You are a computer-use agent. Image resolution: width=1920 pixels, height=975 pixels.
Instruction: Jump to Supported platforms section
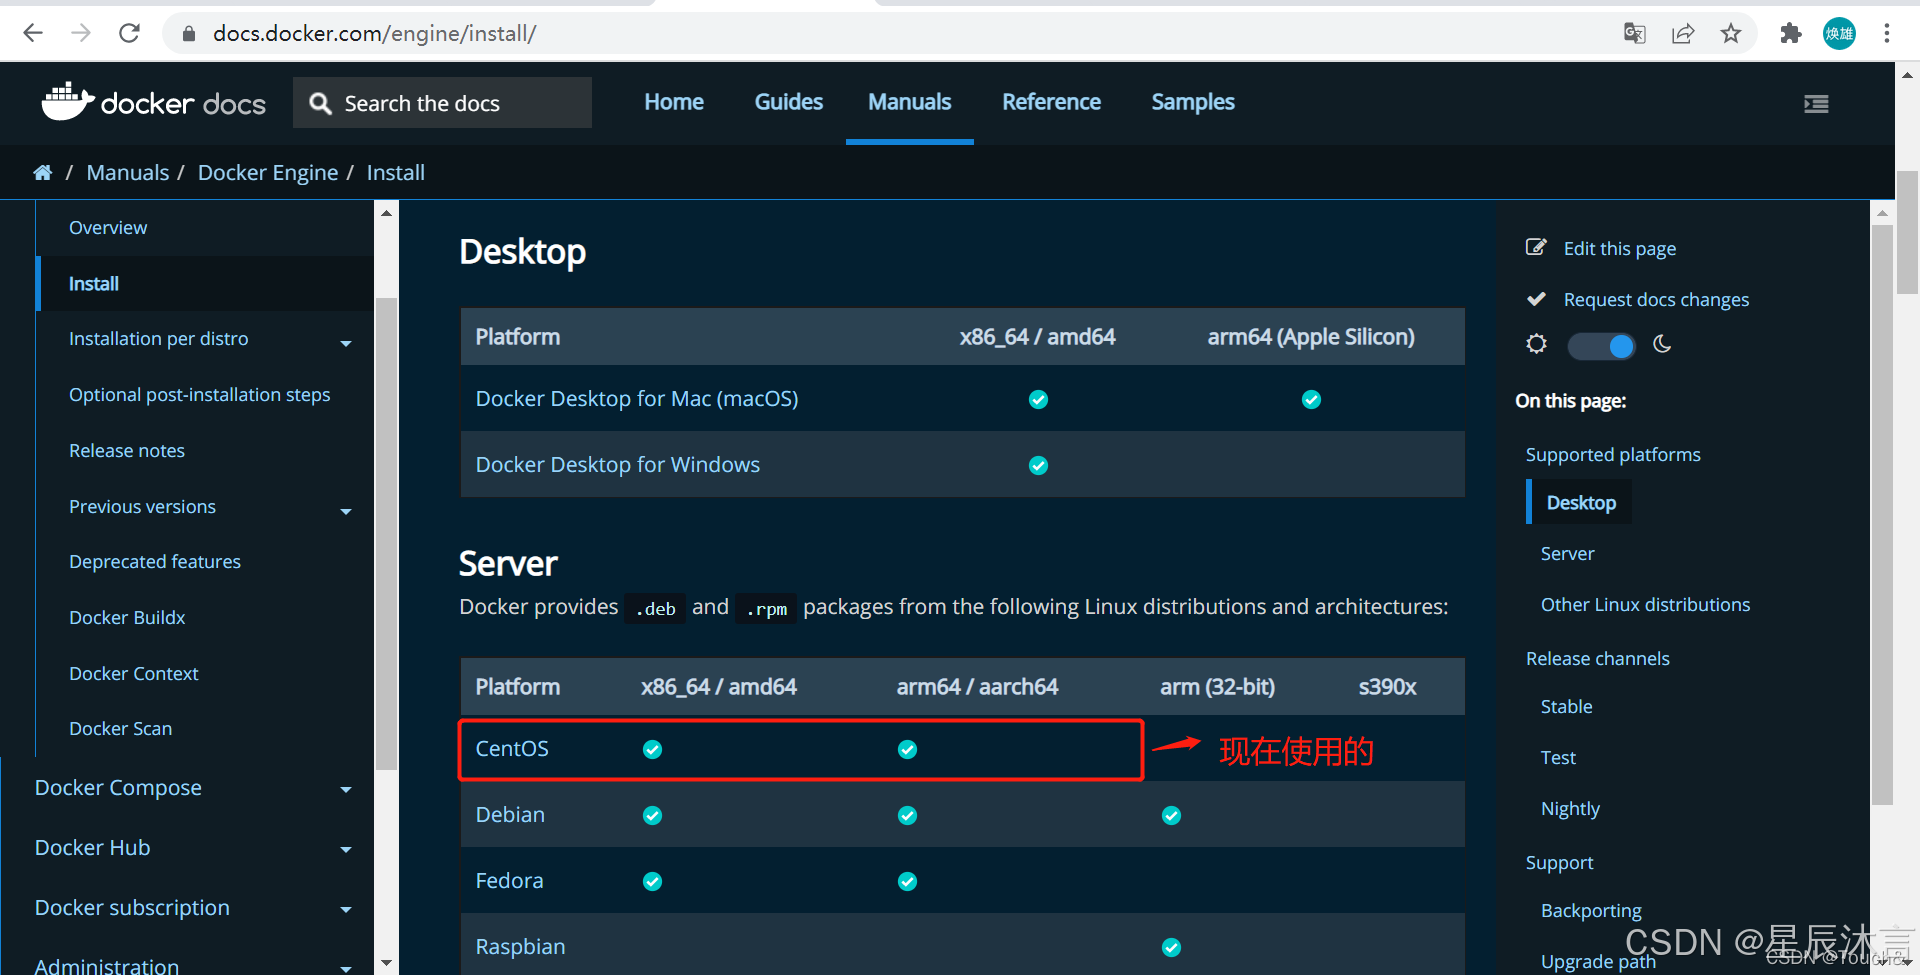[x=1613, y=455]
